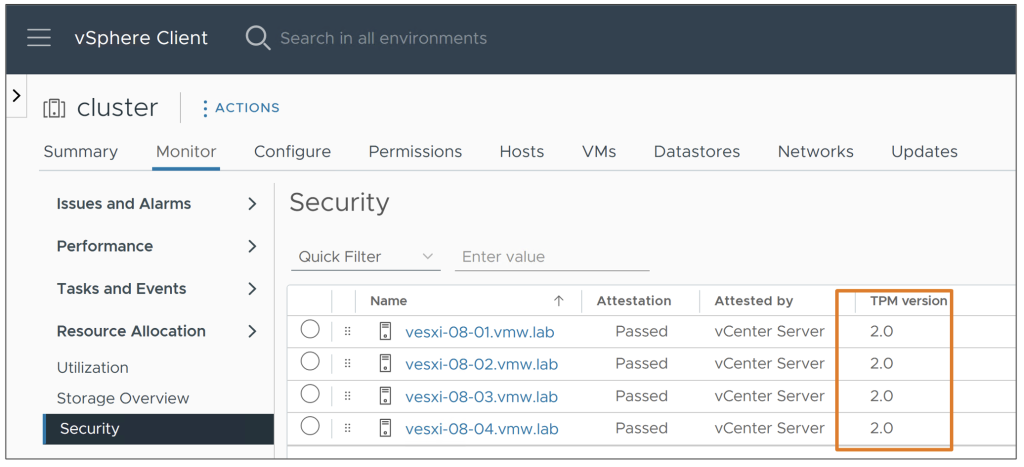The width and height of the screenshot is (1024, 467).
Task: Click host icon for vesxi-08-01.vmw.lab
Action: coord(385,331)
